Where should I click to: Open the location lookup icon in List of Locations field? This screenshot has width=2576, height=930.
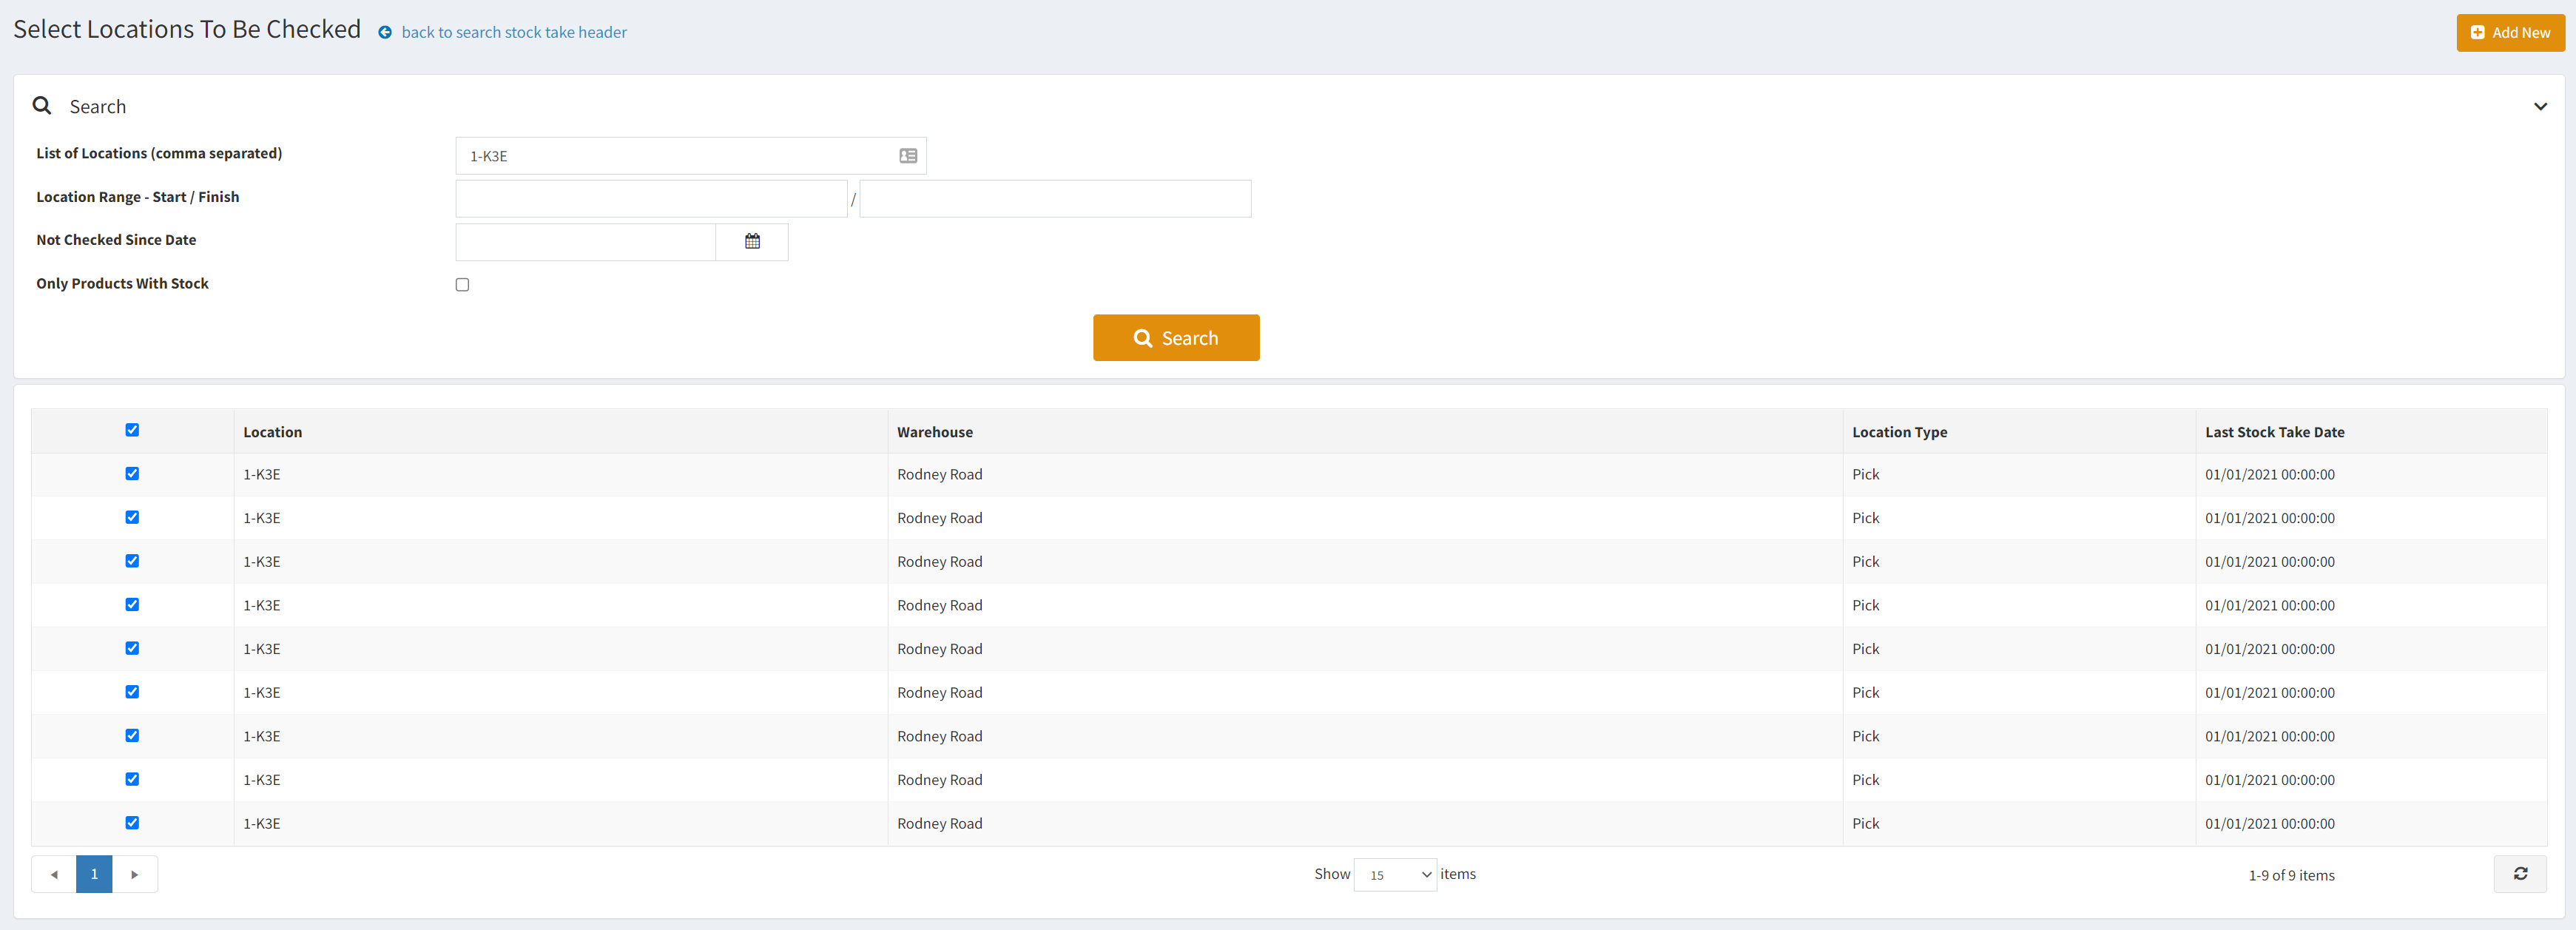[907, 156]
